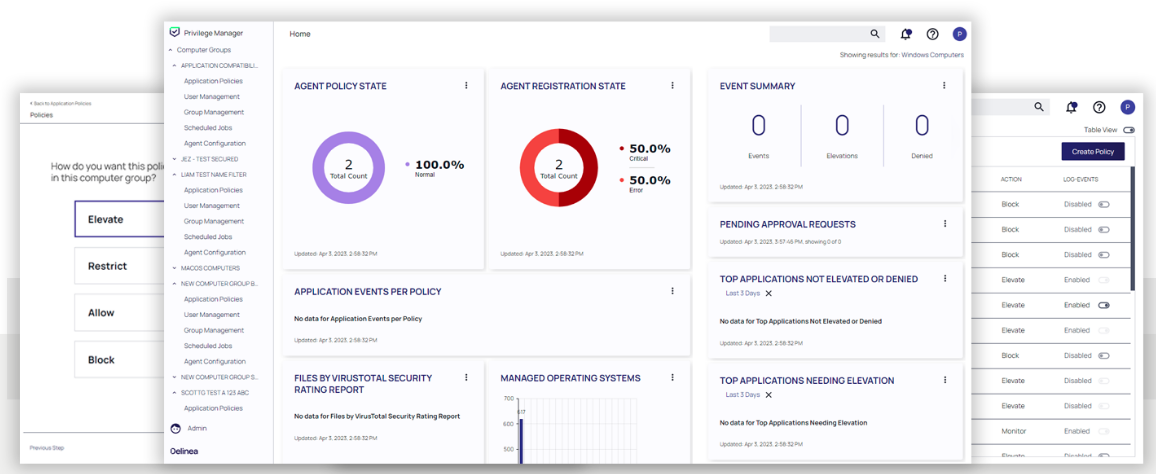Click dark red Critical segment of registration donut
The image size is (1156, 474).
[x=588, y=167]
